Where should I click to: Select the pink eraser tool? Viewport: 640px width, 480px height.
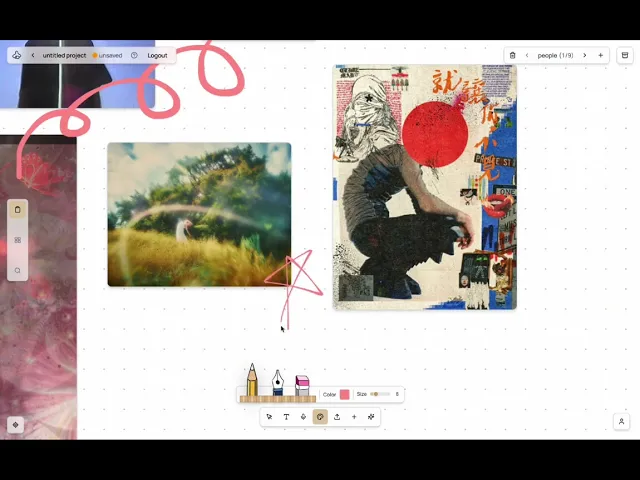pyautogui.click(x=302, y=385)
